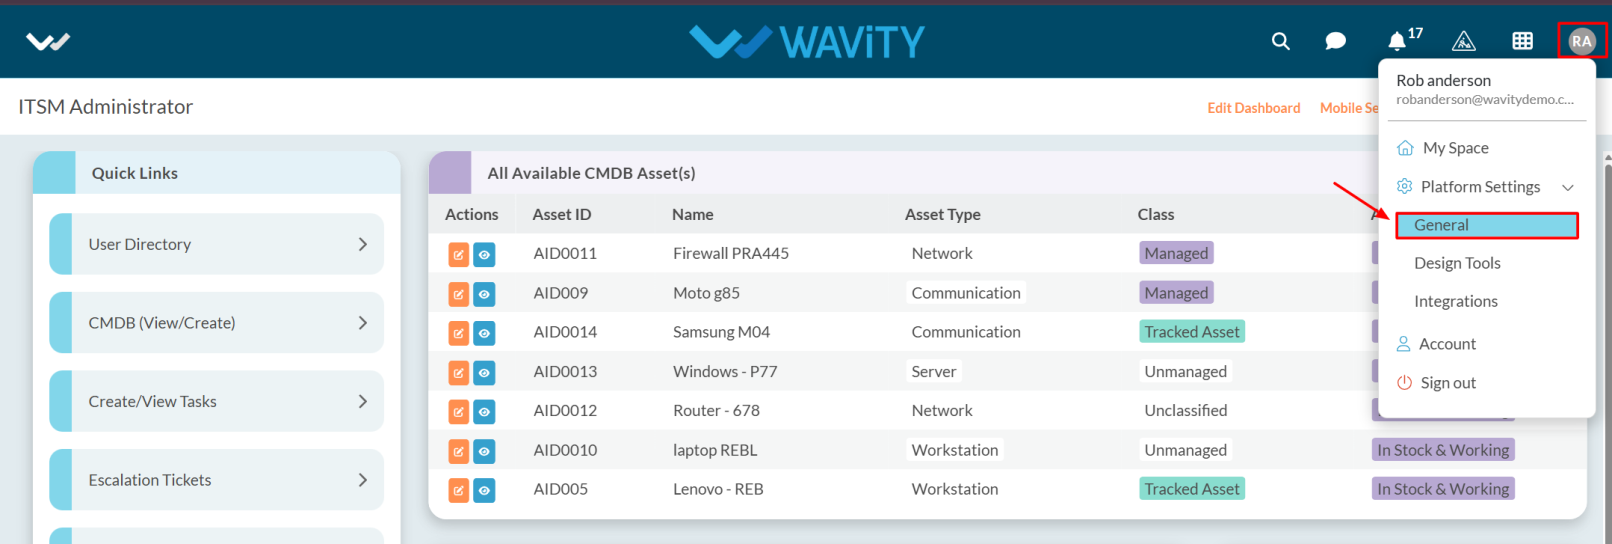Image resolution: width=1612 pixels, height=544 pixels.
Task: Edit asset AID0011 with orange pencil icon
Action: [x=458, y=254]
